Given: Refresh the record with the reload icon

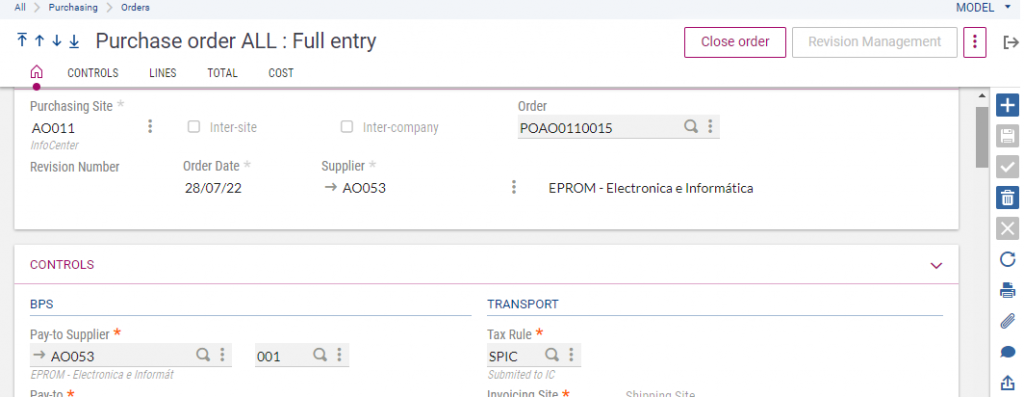Looking at the screenshot, I should [x=1008, y=260].
